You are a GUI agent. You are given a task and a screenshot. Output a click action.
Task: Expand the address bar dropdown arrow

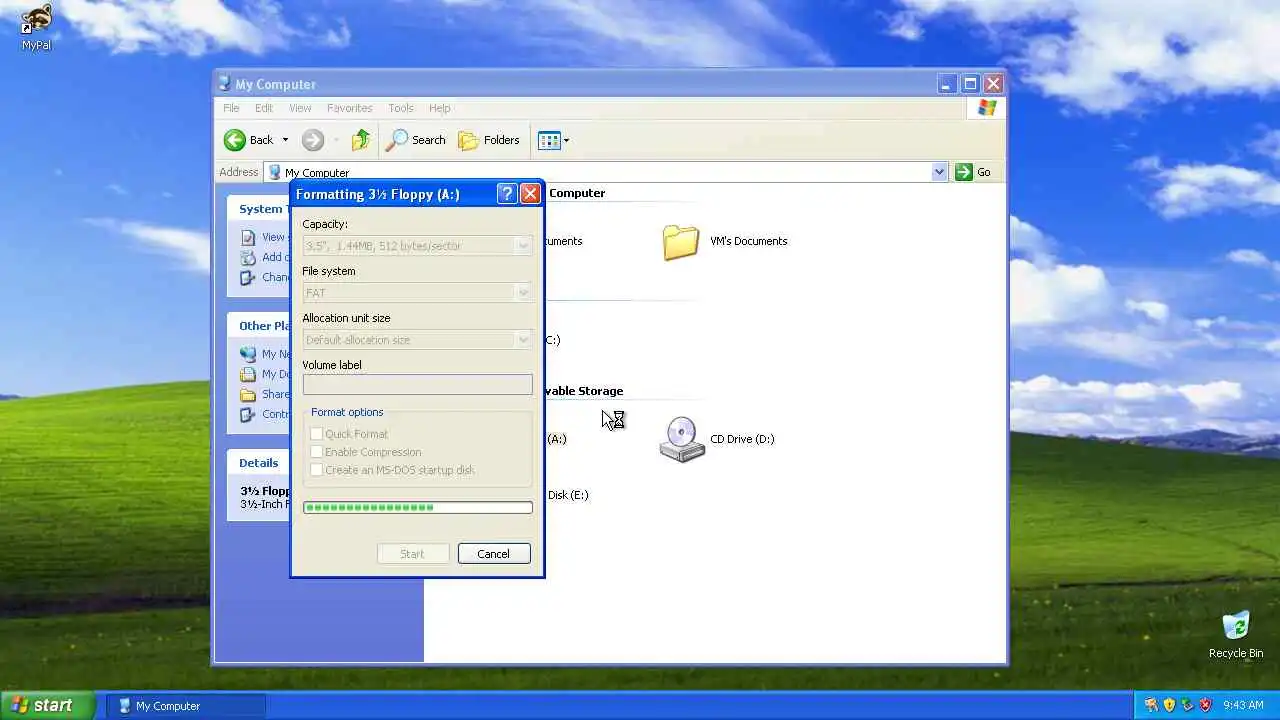click(x=939, y=172)
